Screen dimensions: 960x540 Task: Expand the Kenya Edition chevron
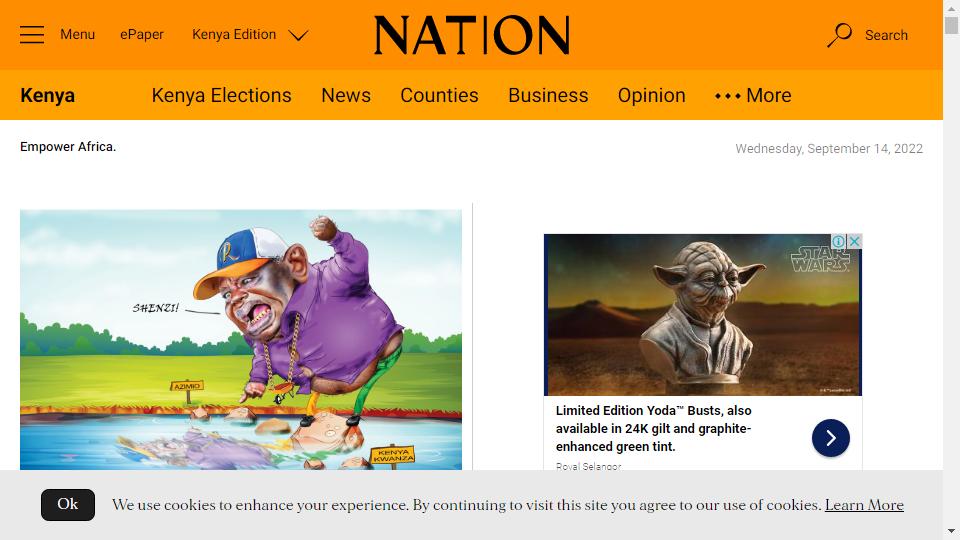[x=298, y=36]
